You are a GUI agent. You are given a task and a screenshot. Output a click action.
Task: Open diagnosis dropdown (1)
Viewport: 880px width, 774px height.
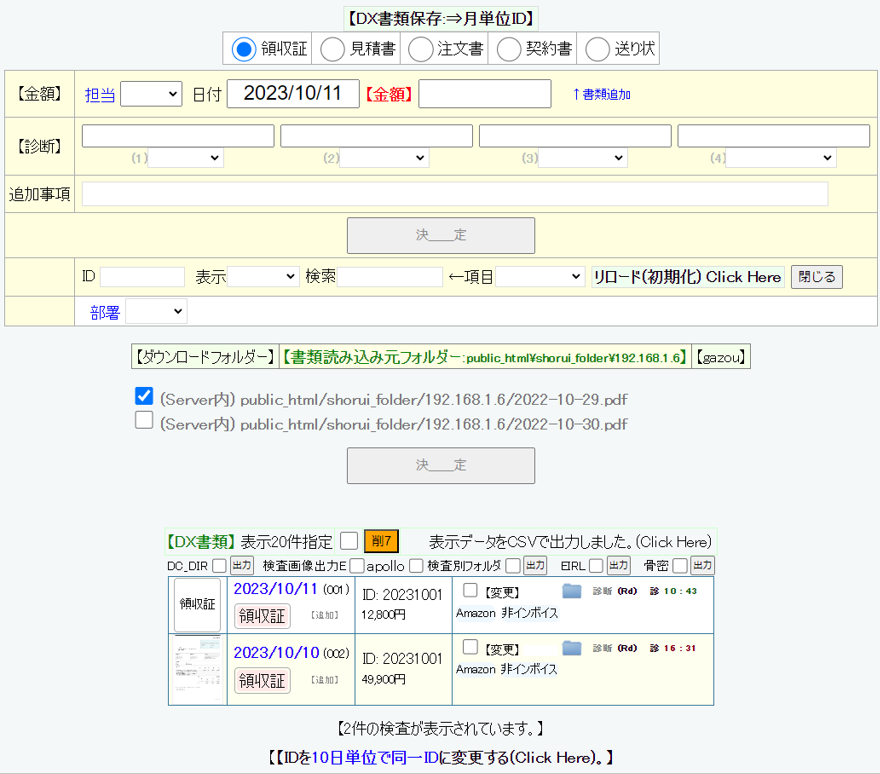[185, 158]
